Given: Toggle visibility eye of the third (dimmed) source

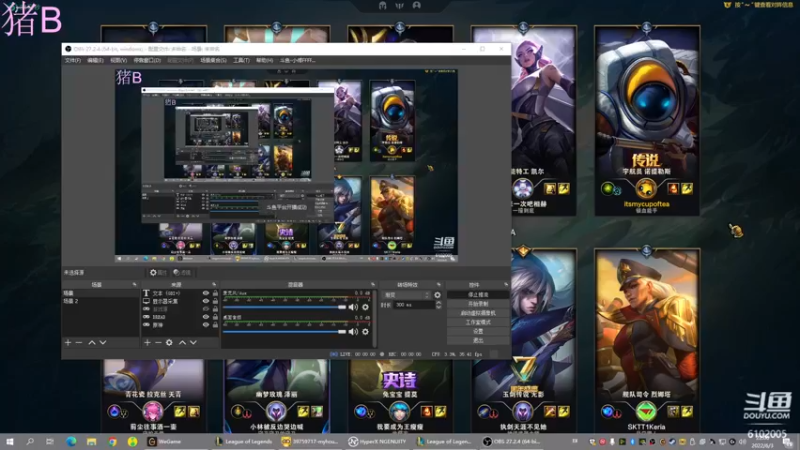Looking at the screenshot, I should click(x=206, y=309).
